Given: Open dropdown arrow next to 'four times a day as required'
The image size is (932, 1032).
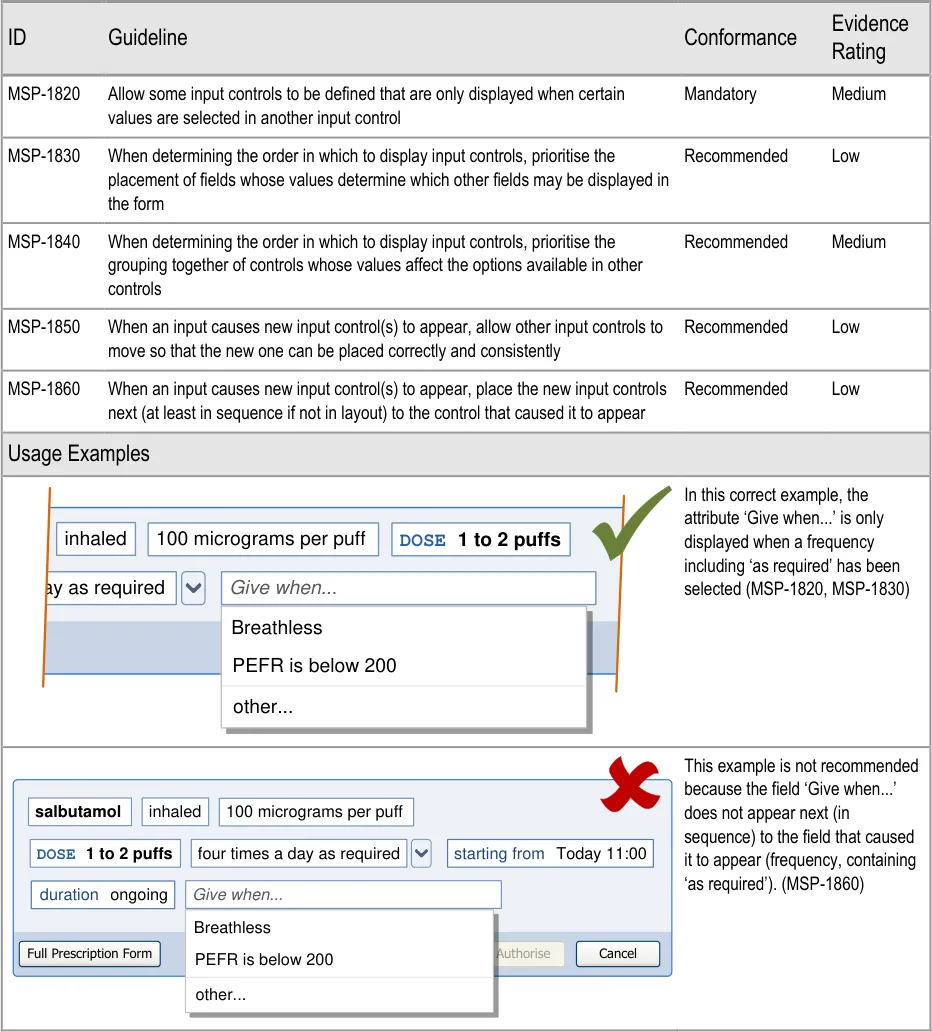Looking at the screenshot, I should click(x=422, y=854).
